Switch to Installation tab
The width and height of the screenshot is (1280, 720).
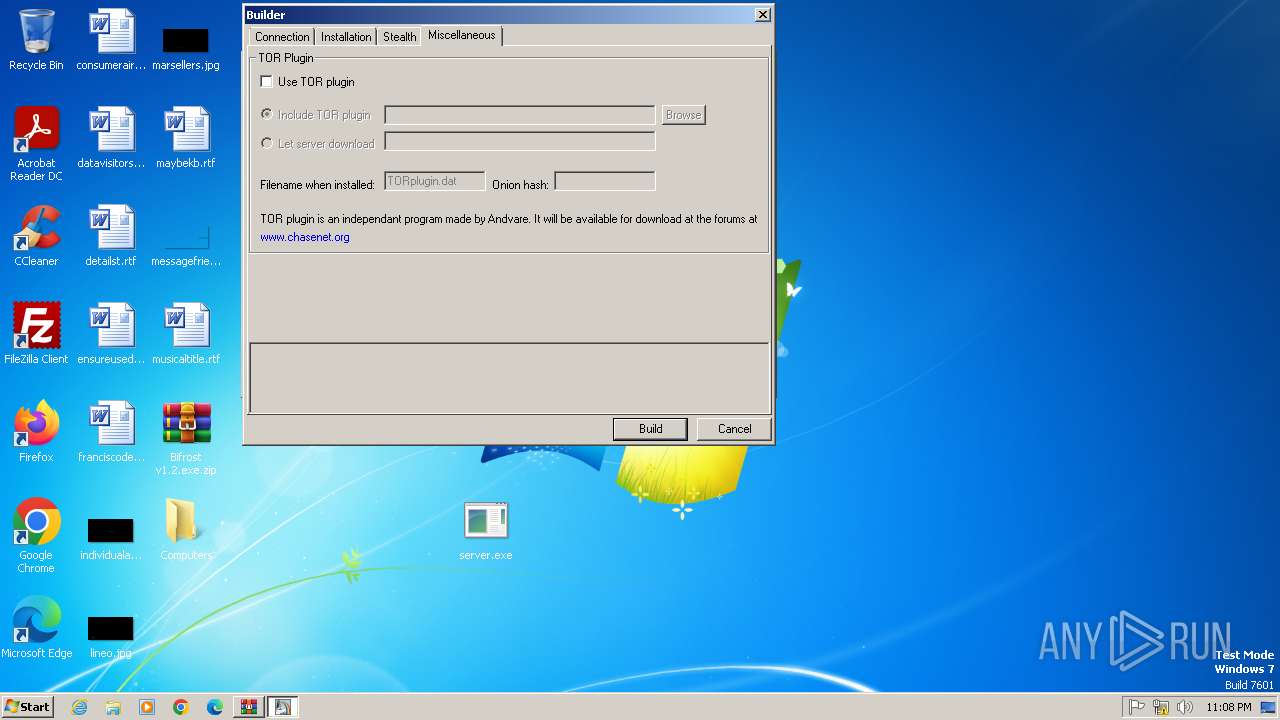pyautogui.click(x=346, y=37)
